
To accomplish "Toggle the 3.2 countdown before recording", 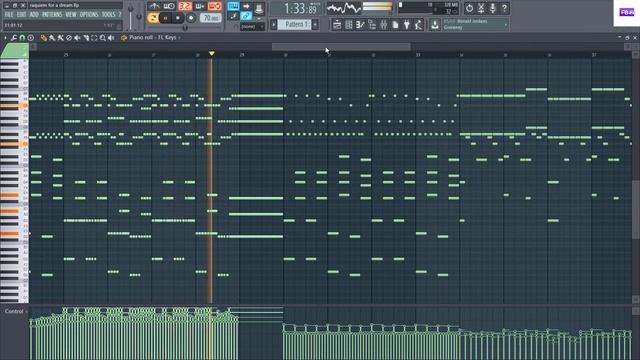I will tap(185, 6).
